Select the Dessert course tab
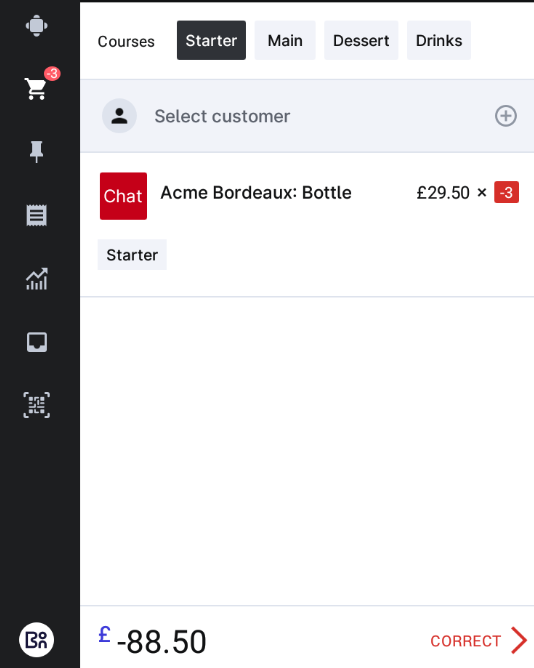 click(361, 40)
